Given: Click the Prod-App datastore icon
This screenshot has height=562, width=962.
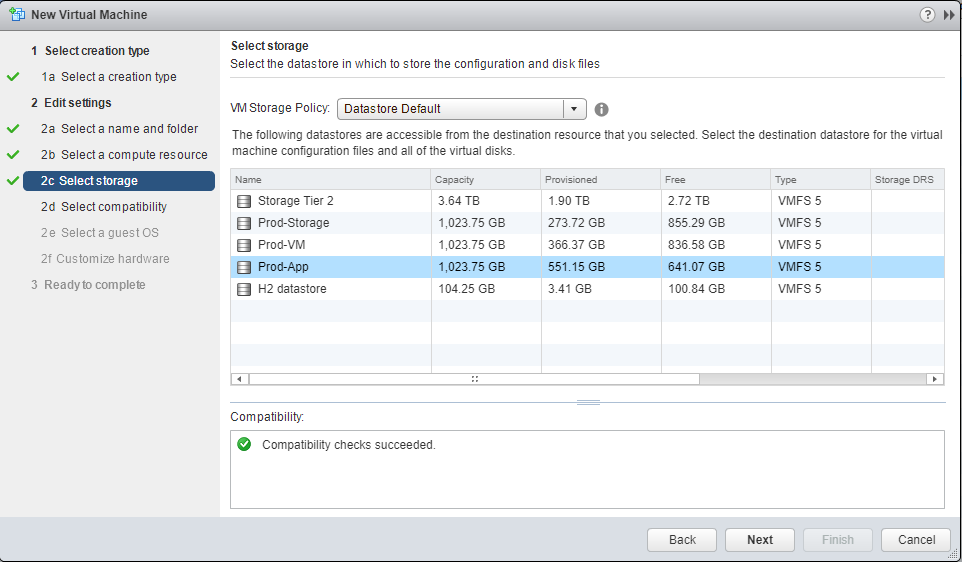Looking at the screenshot, I should pyautogui.click(x=244, y=268).
